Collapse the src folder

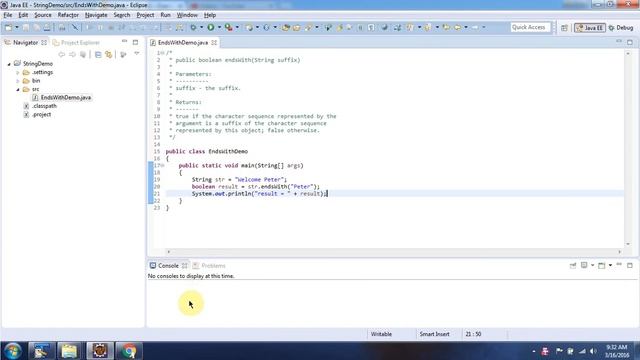pyautogui.click(x=18, y=89)
